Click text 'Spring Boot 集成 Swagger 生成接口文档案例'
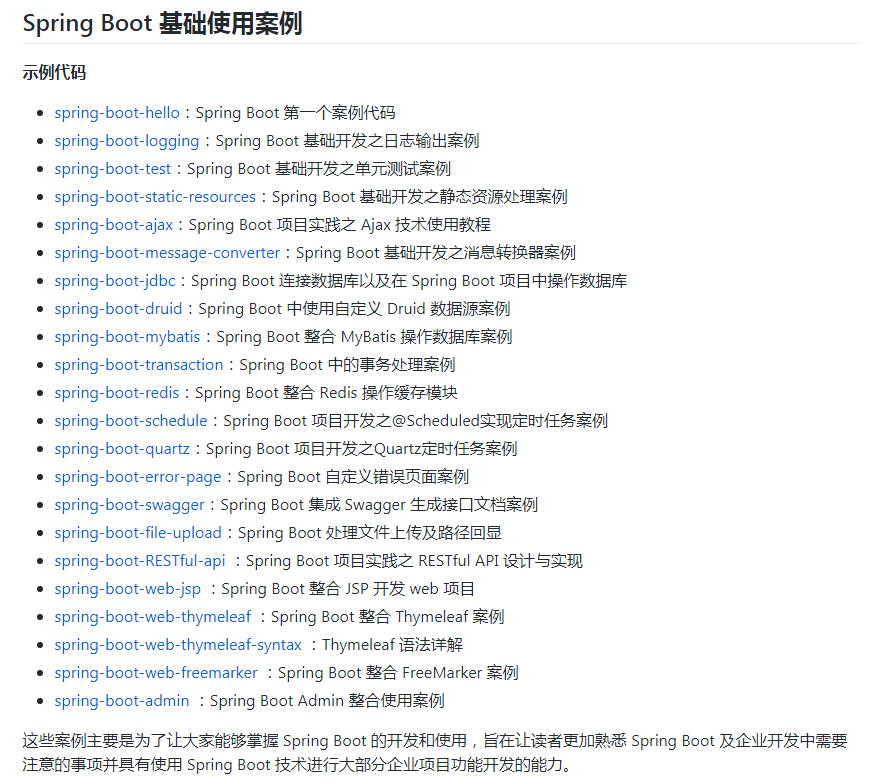Screen dimensions: 892x778 [379, 504]
